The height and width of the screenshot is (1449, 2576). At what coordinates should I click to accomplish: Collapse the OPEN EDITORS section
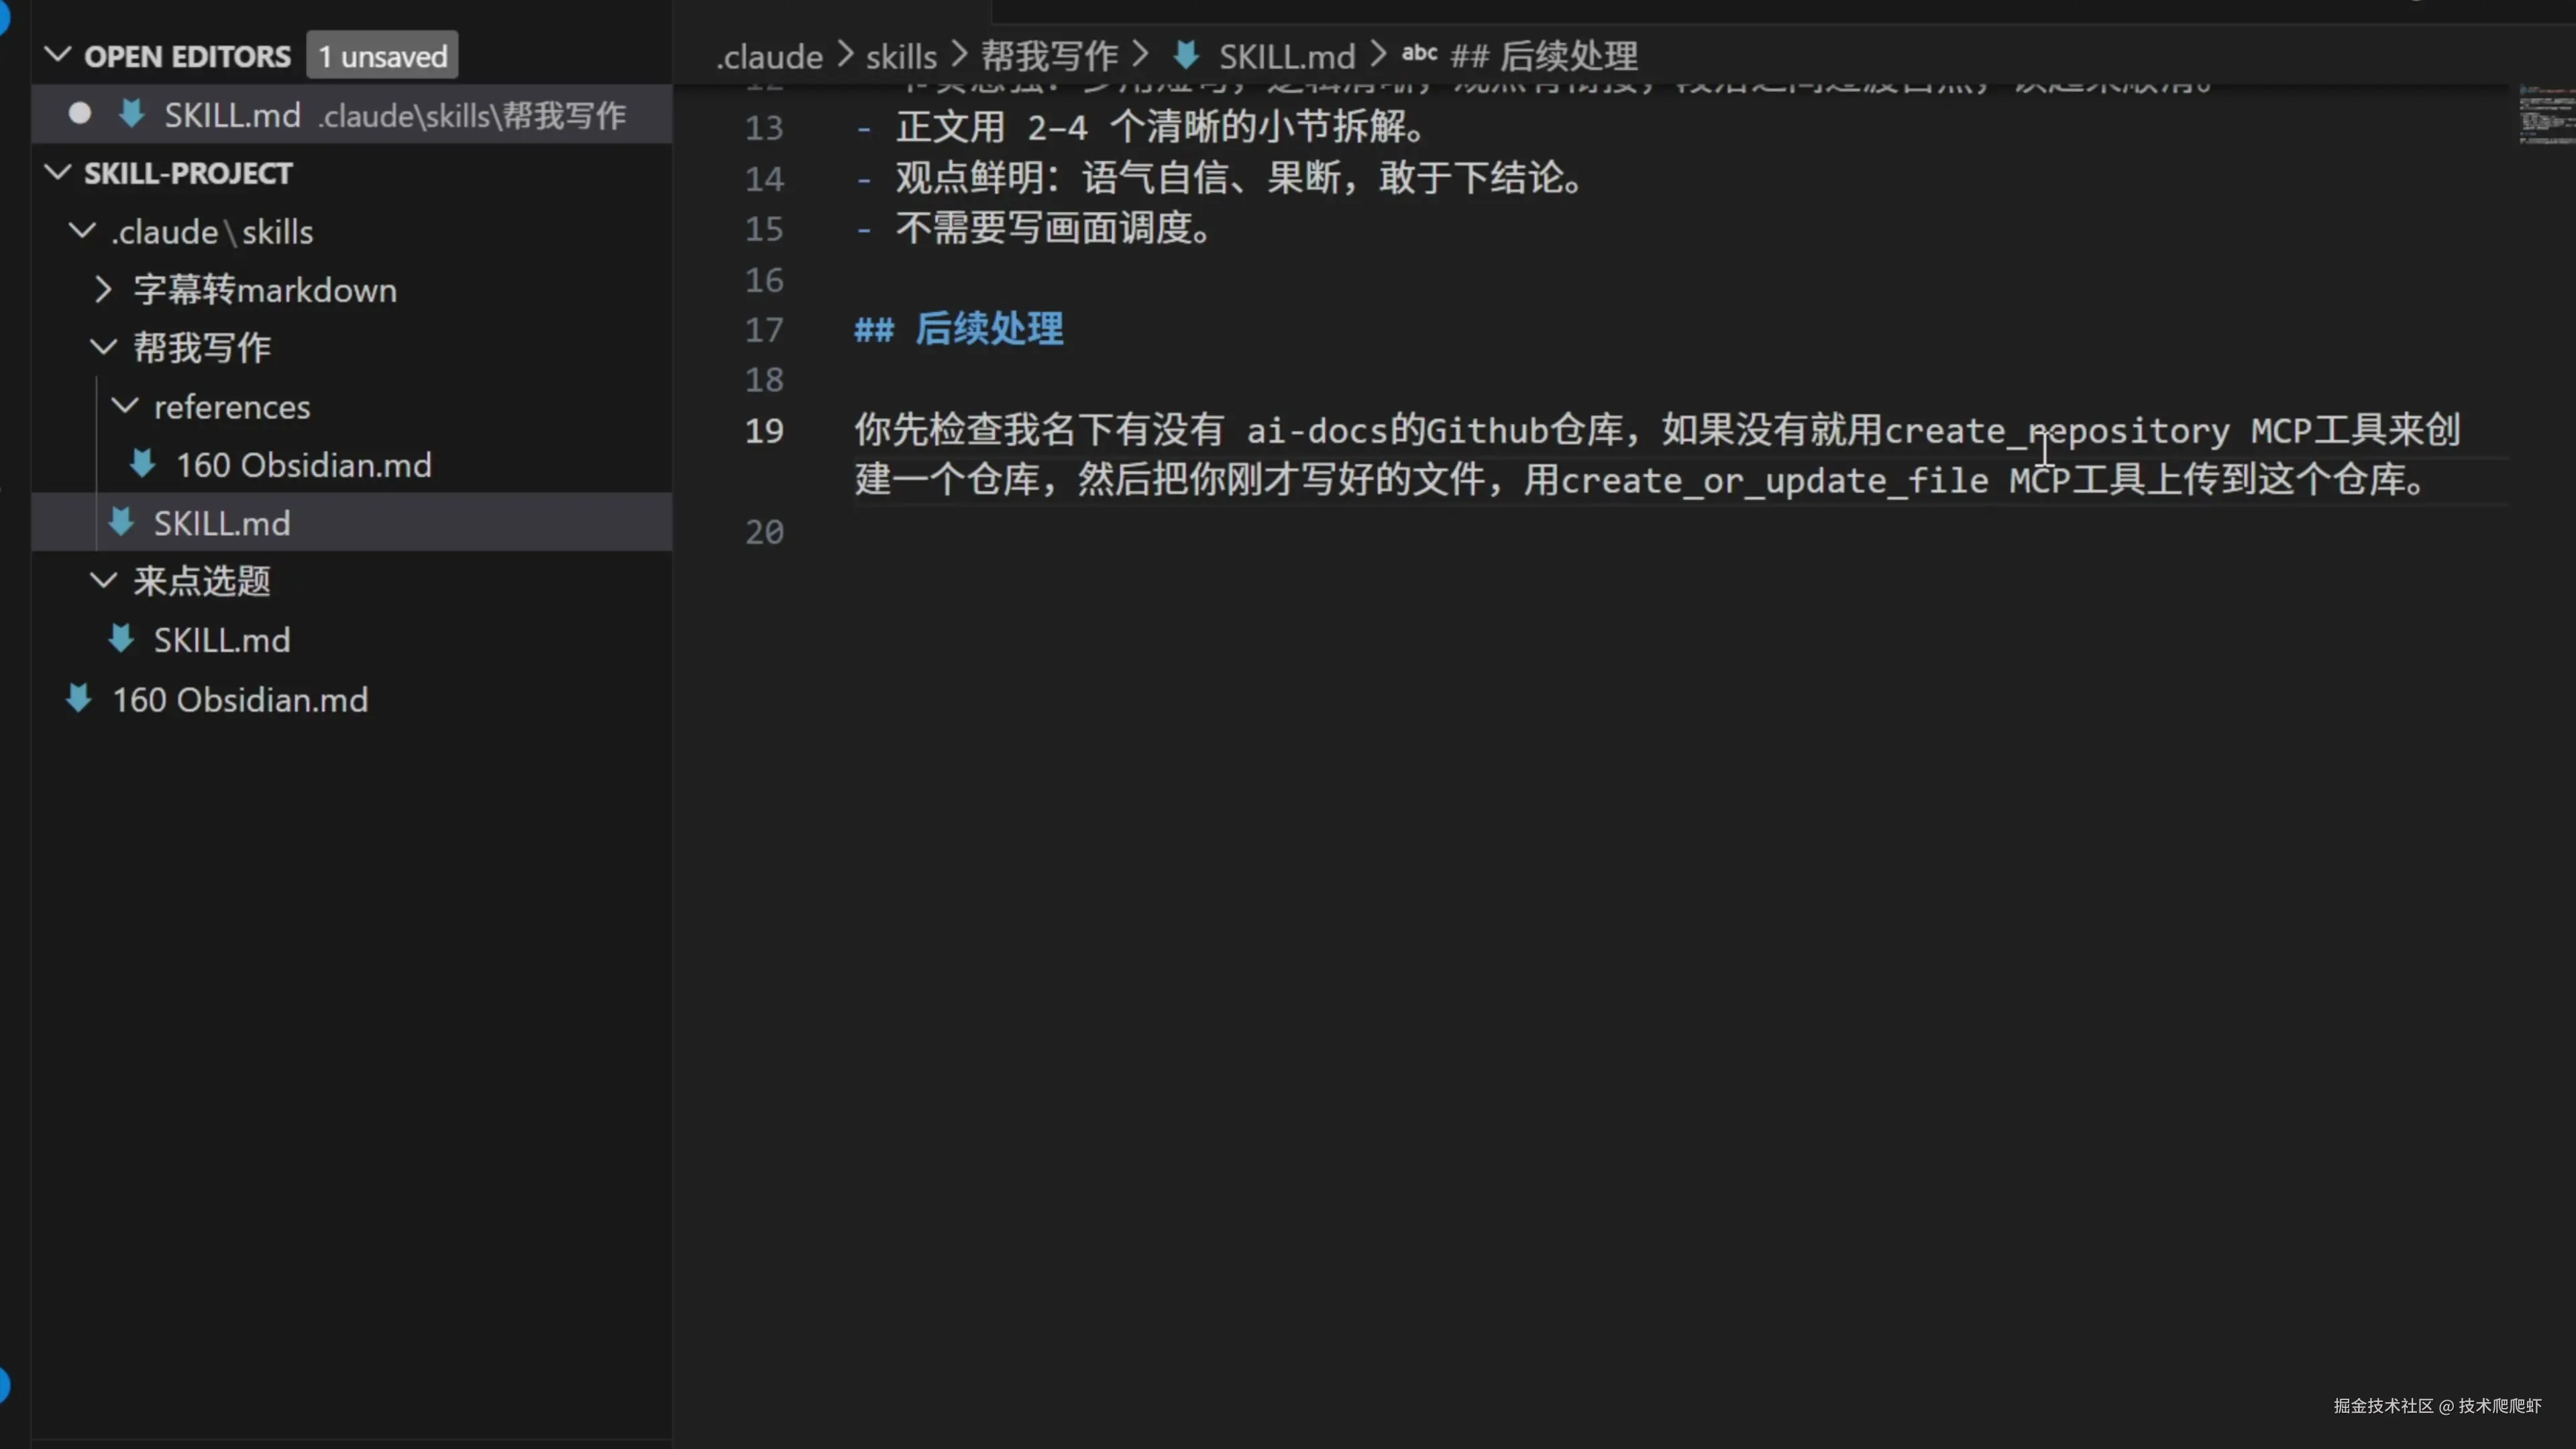click(x=58, y=56)
